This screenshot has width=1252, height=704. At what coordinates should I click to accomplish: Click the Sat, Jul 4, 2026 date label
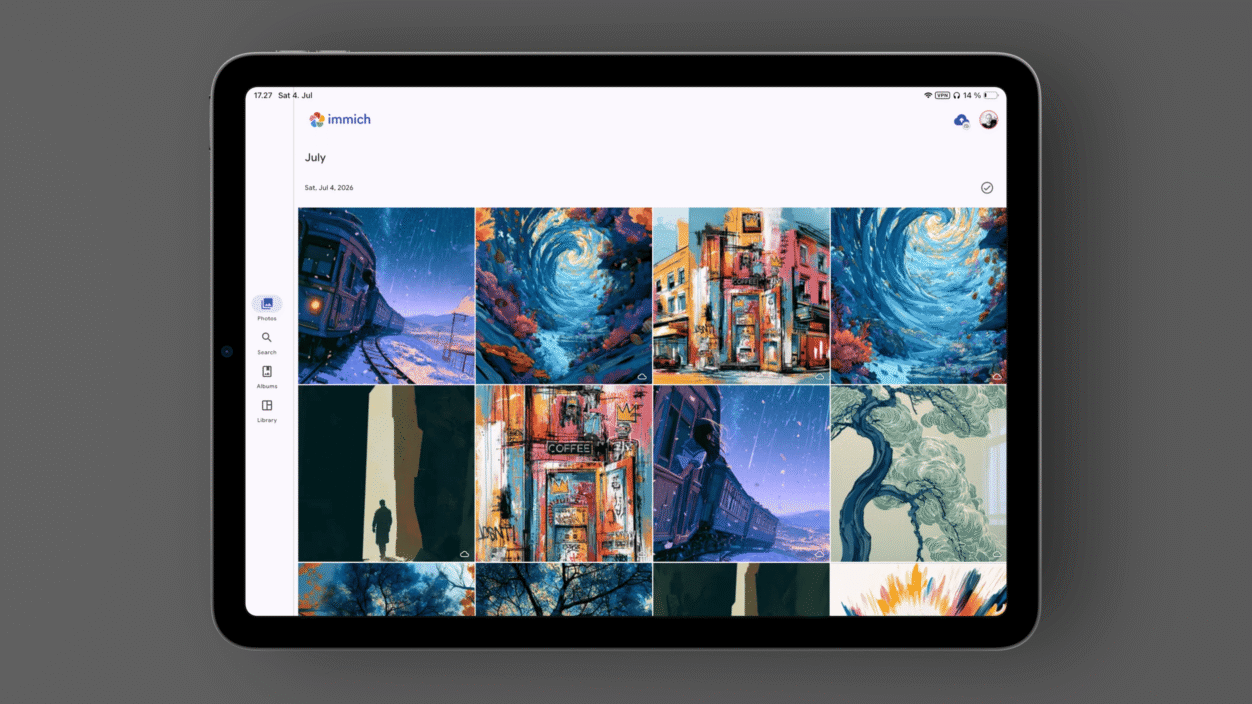tap(329, 188)
